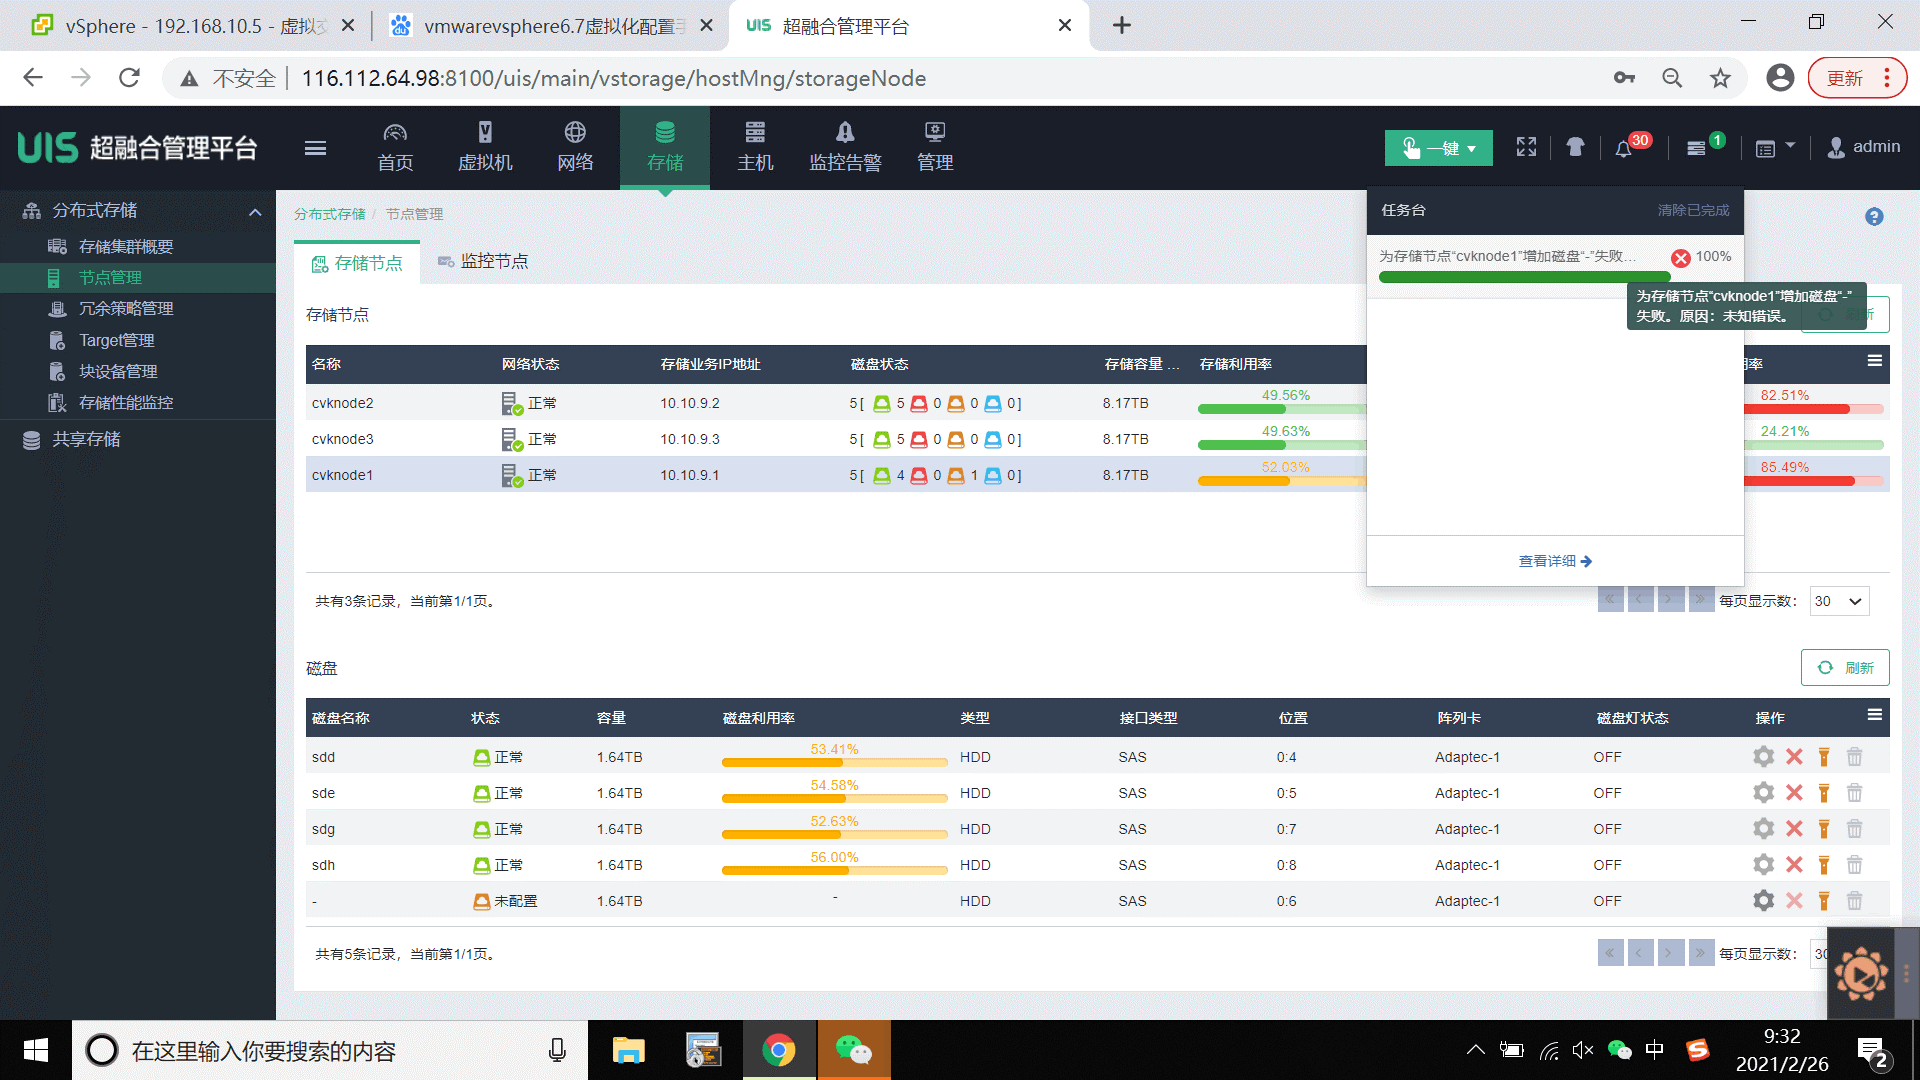Viewport: 1920px width, 1080px height.
Task: Click the fullscreen expand icon in header
Action: (x=1526, y=148)
